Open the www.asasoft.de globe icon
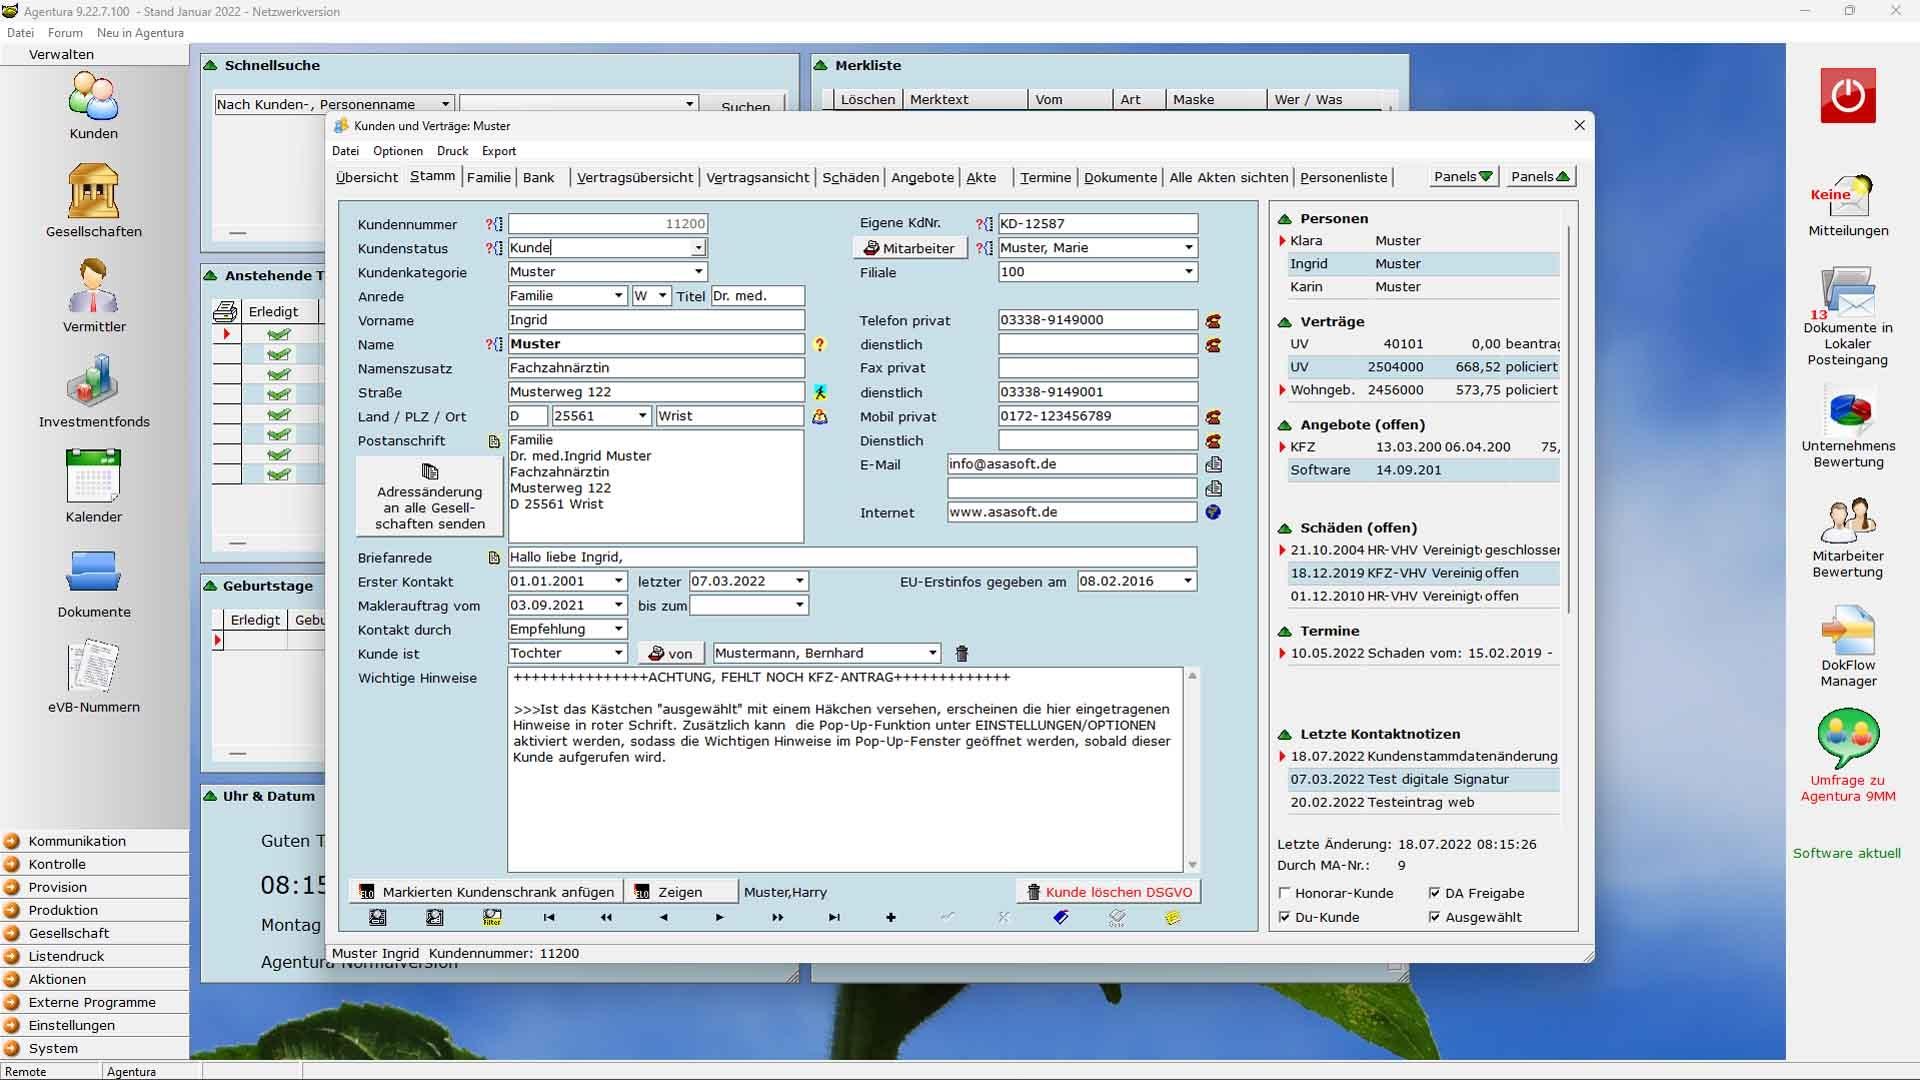 click(1213, 512)
